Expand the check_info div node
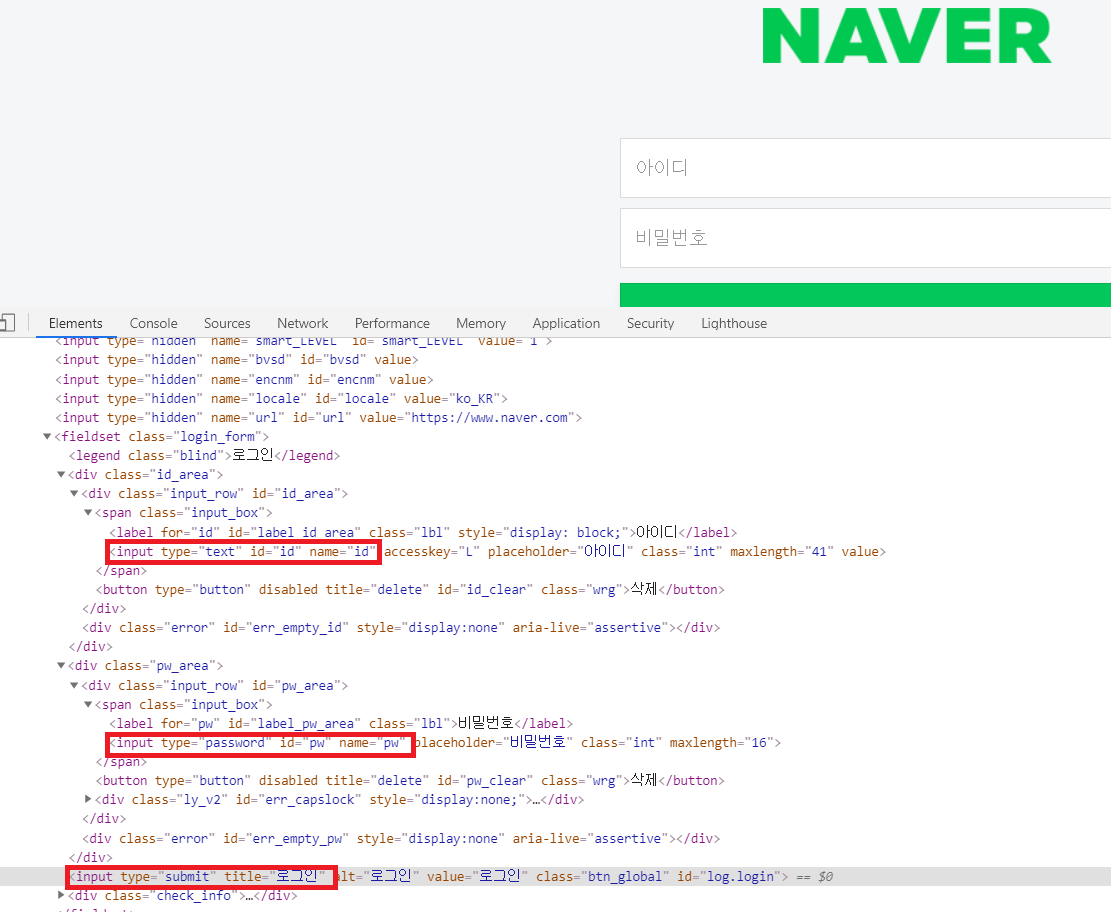Screen dimensions: 1111x912 point(61,896)
